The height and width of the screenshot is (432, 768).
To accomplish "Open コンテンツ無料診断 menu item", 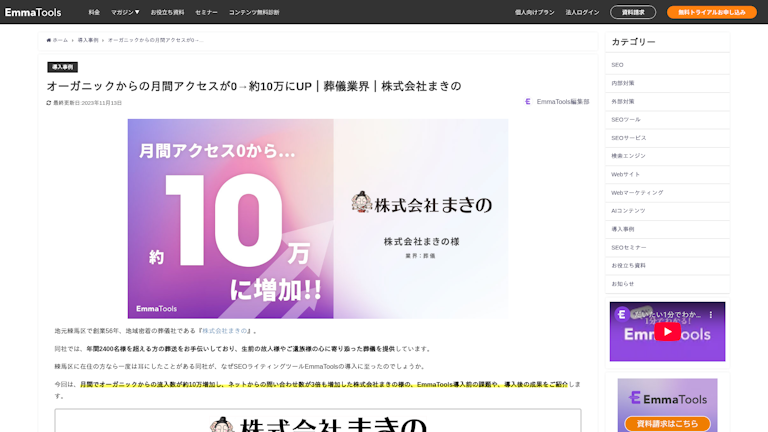I will click(254, 12).
